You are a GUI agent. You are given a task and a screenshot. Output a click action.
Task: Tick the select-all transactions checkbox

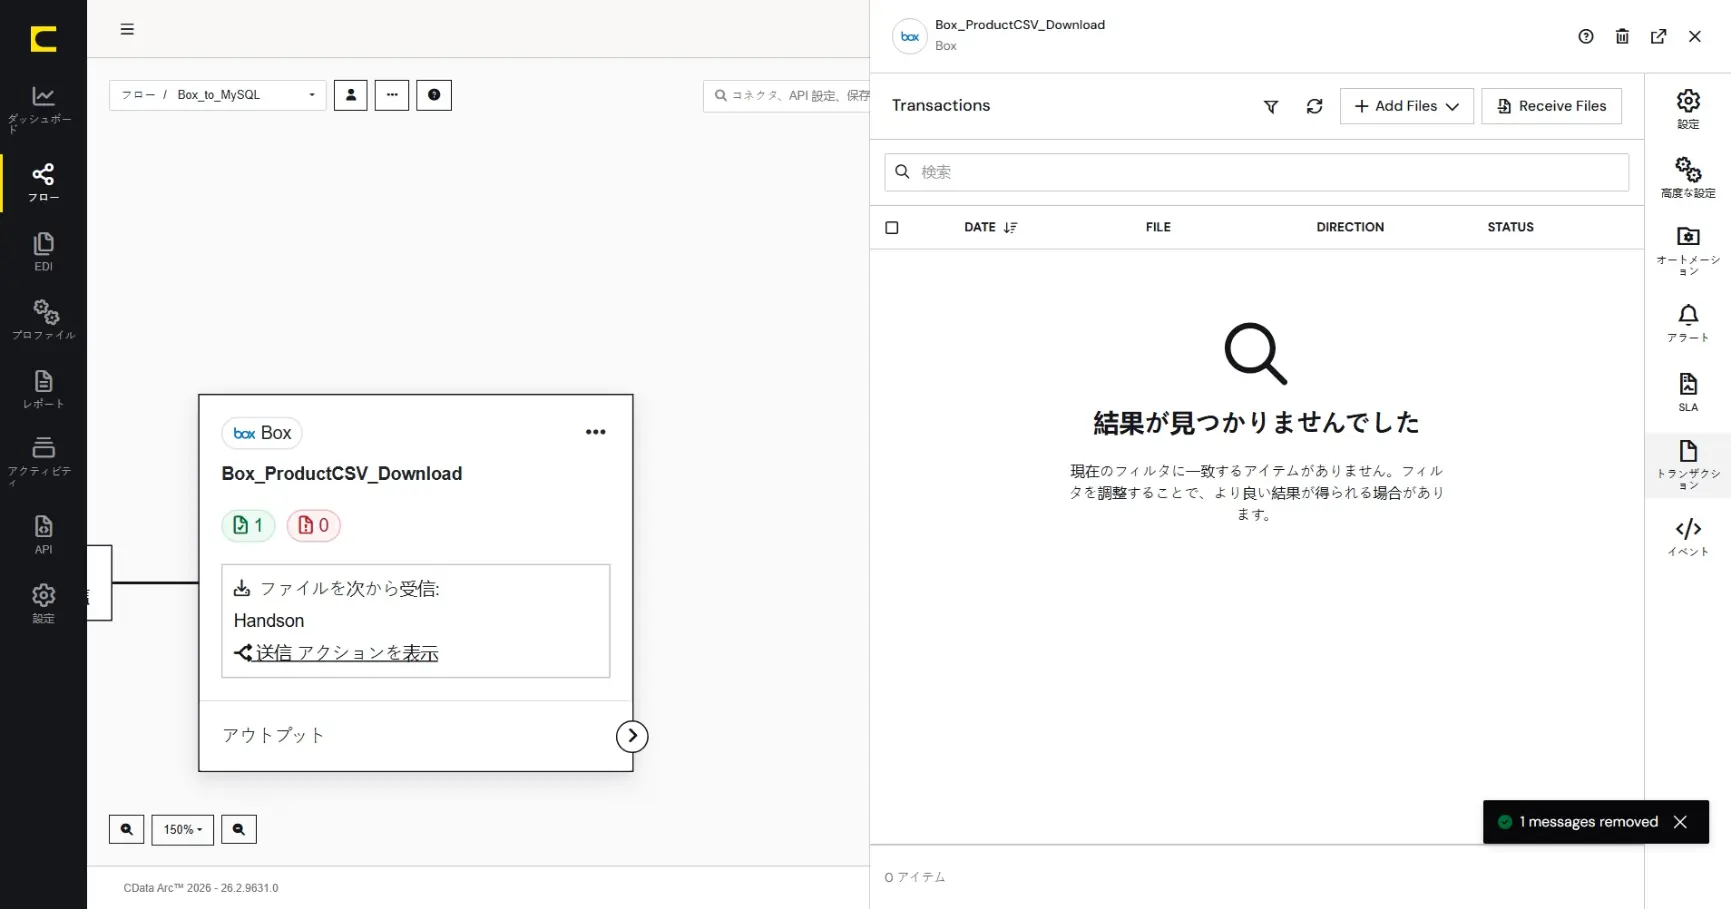click(x=892, y=228)
